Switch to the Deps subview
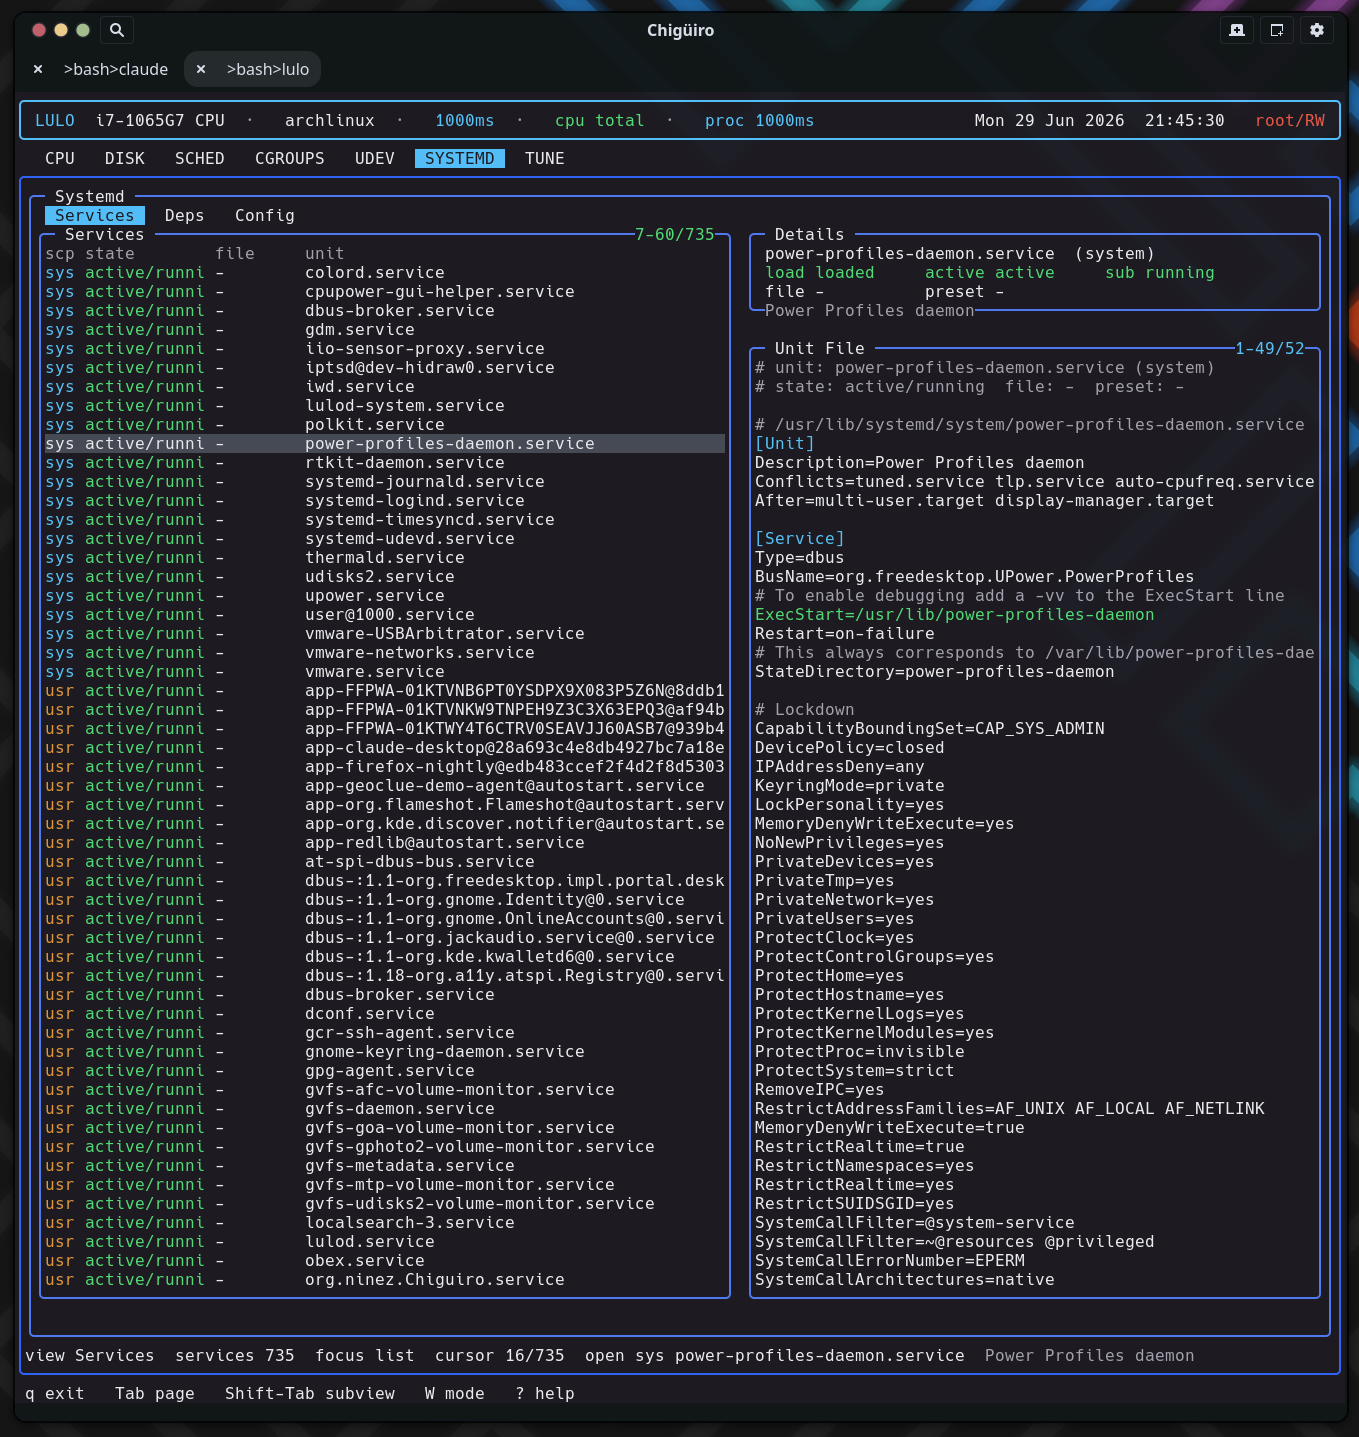 pos(185,215)
